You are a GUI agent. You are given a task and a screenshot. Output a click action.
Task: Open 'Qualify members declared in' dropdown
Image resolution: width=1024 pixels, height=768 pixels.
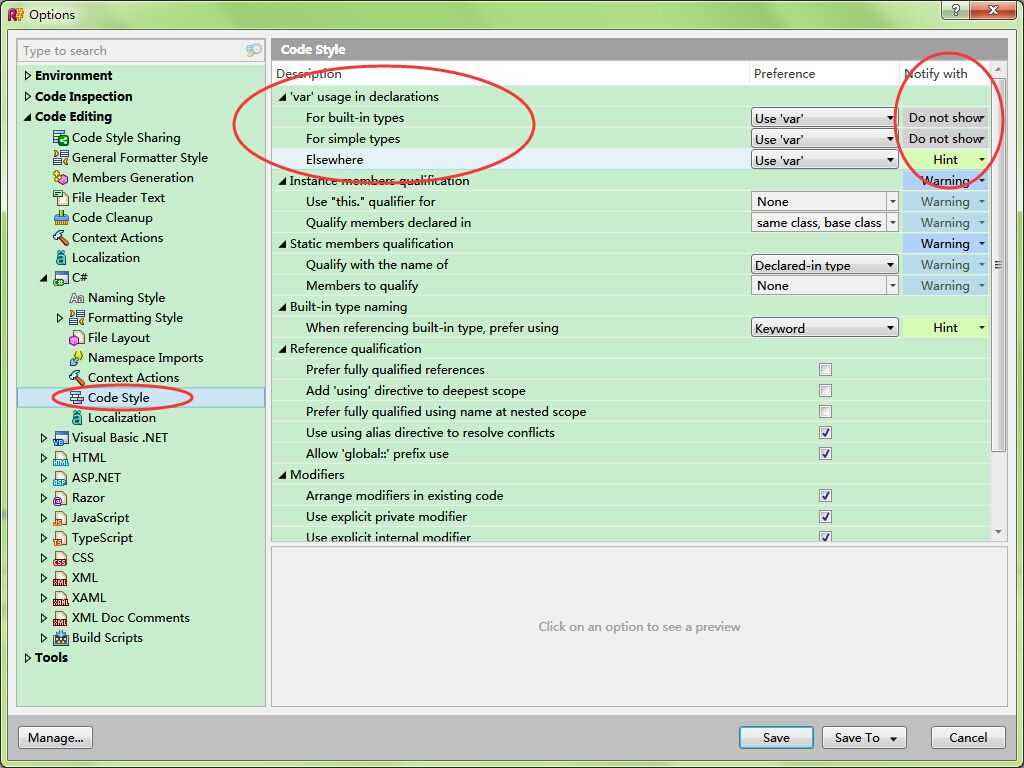[825, 223]
